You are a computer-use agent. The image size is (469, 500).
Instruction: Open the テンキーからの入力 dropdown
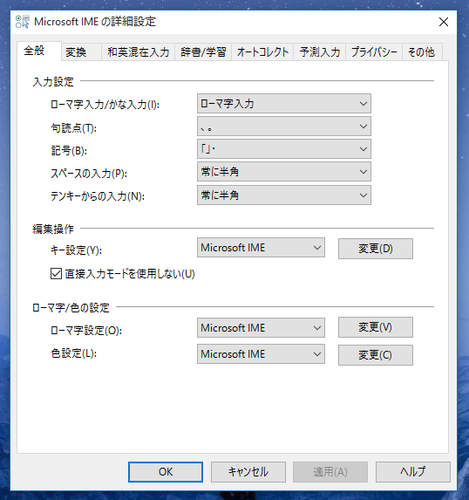pyautogui.click(x=284, y=195)
